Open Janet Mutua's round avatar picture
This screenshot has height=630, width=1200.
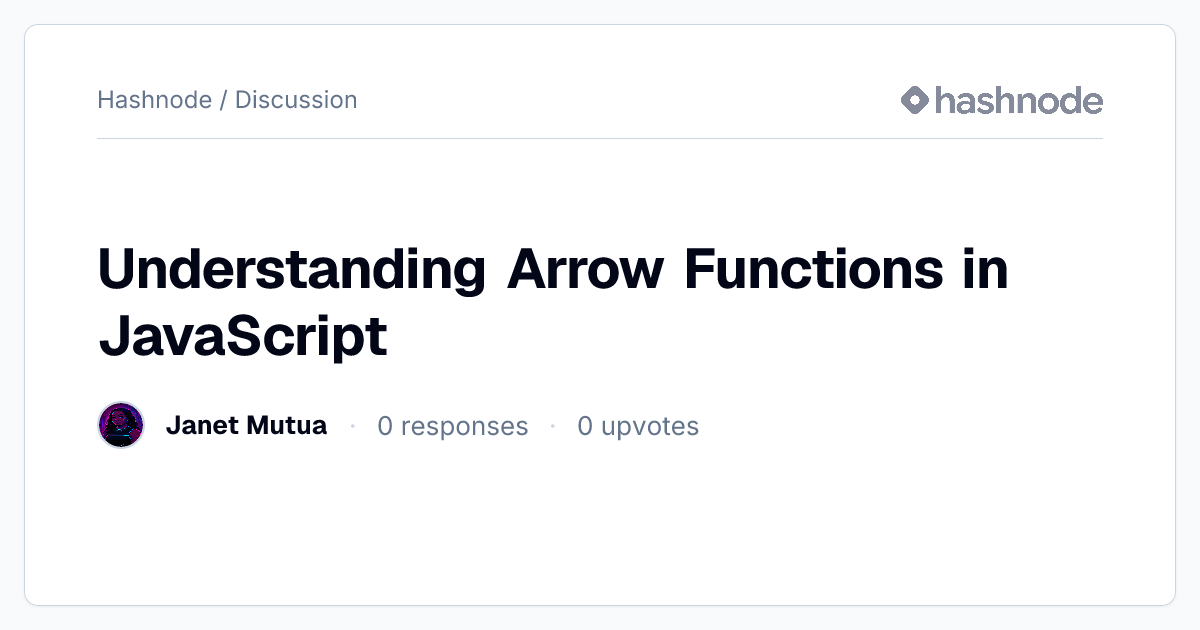(x=121, y=425)
